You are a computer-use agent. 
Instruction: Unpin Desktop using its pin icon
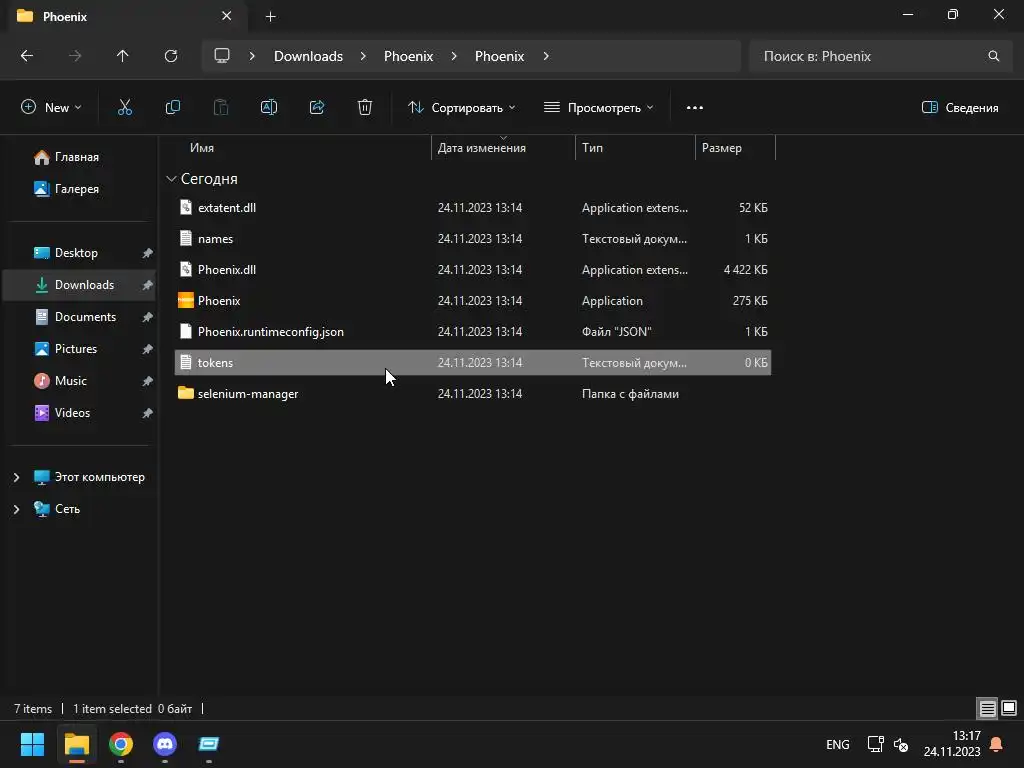pyautogui.click(x=148, y=253)
